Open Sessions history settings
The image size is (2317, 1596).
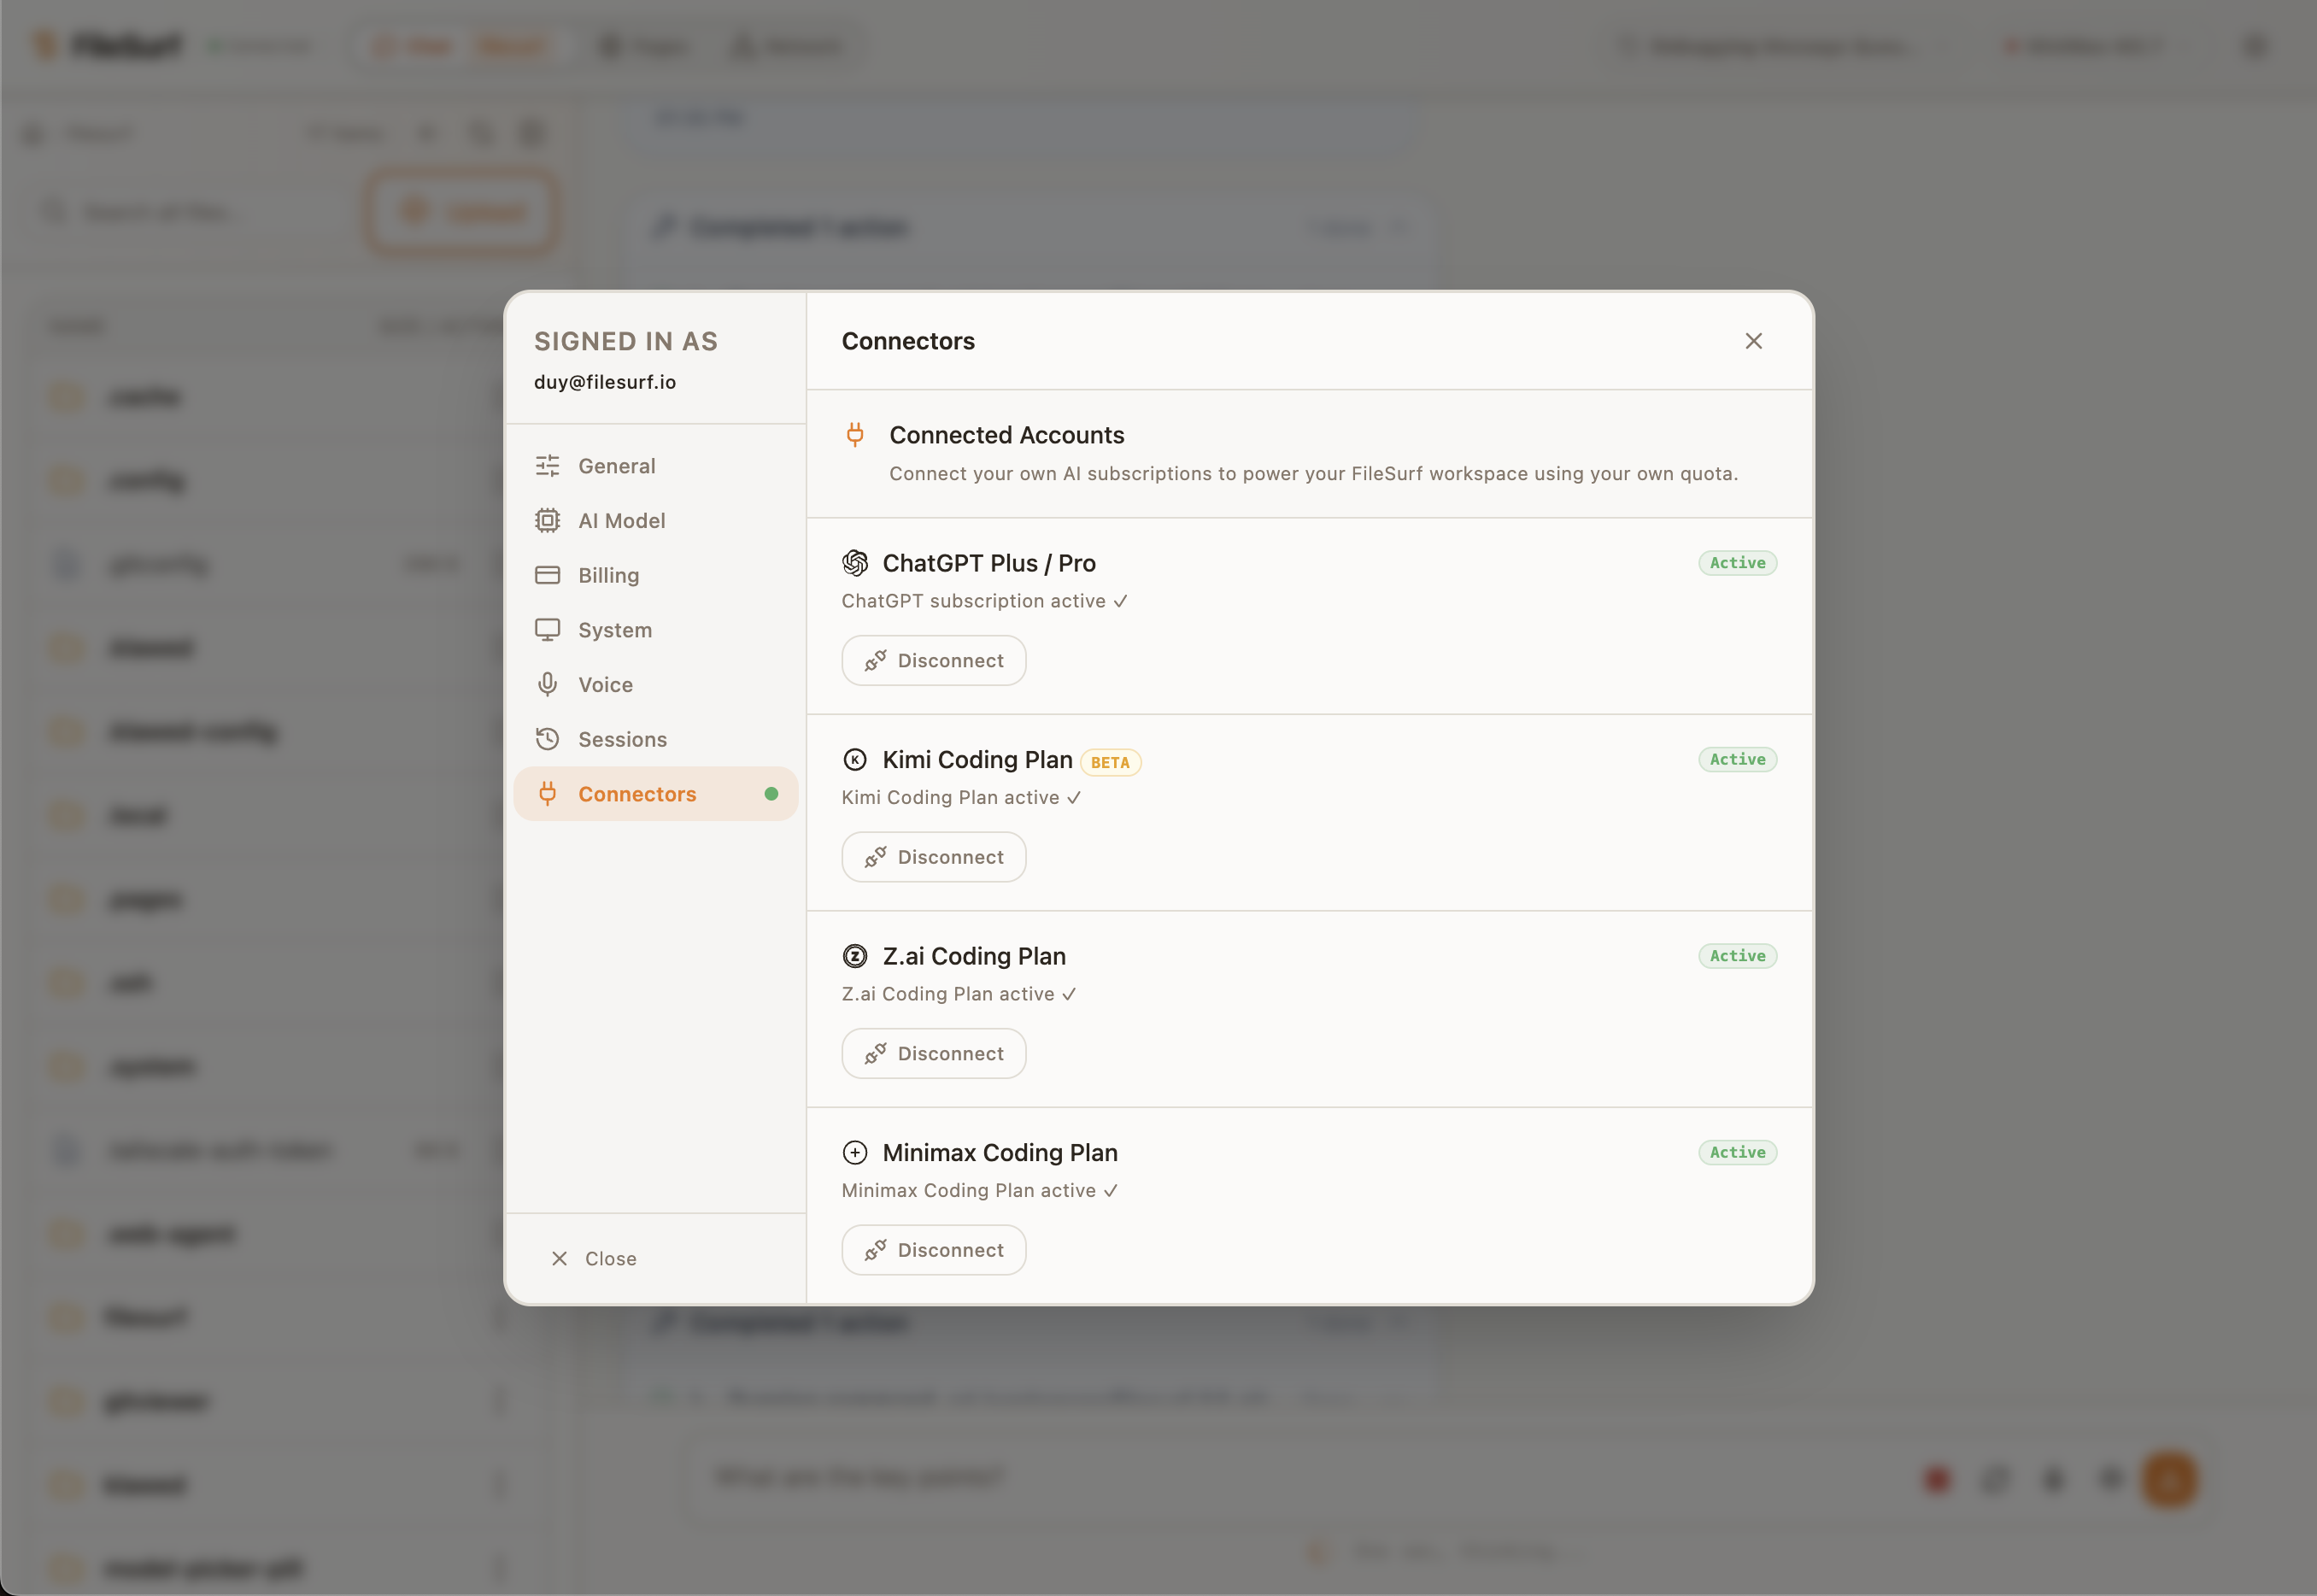click(x=622, y=739)
